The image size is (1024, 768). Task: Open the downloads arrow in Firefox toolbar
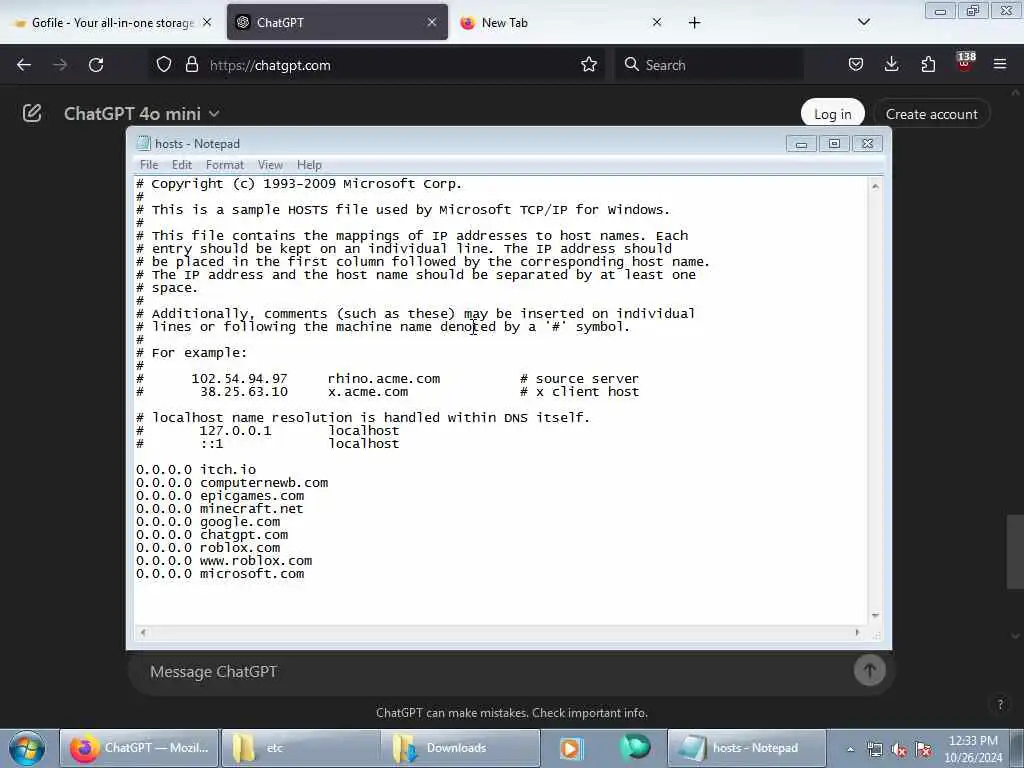coord(891,65)
